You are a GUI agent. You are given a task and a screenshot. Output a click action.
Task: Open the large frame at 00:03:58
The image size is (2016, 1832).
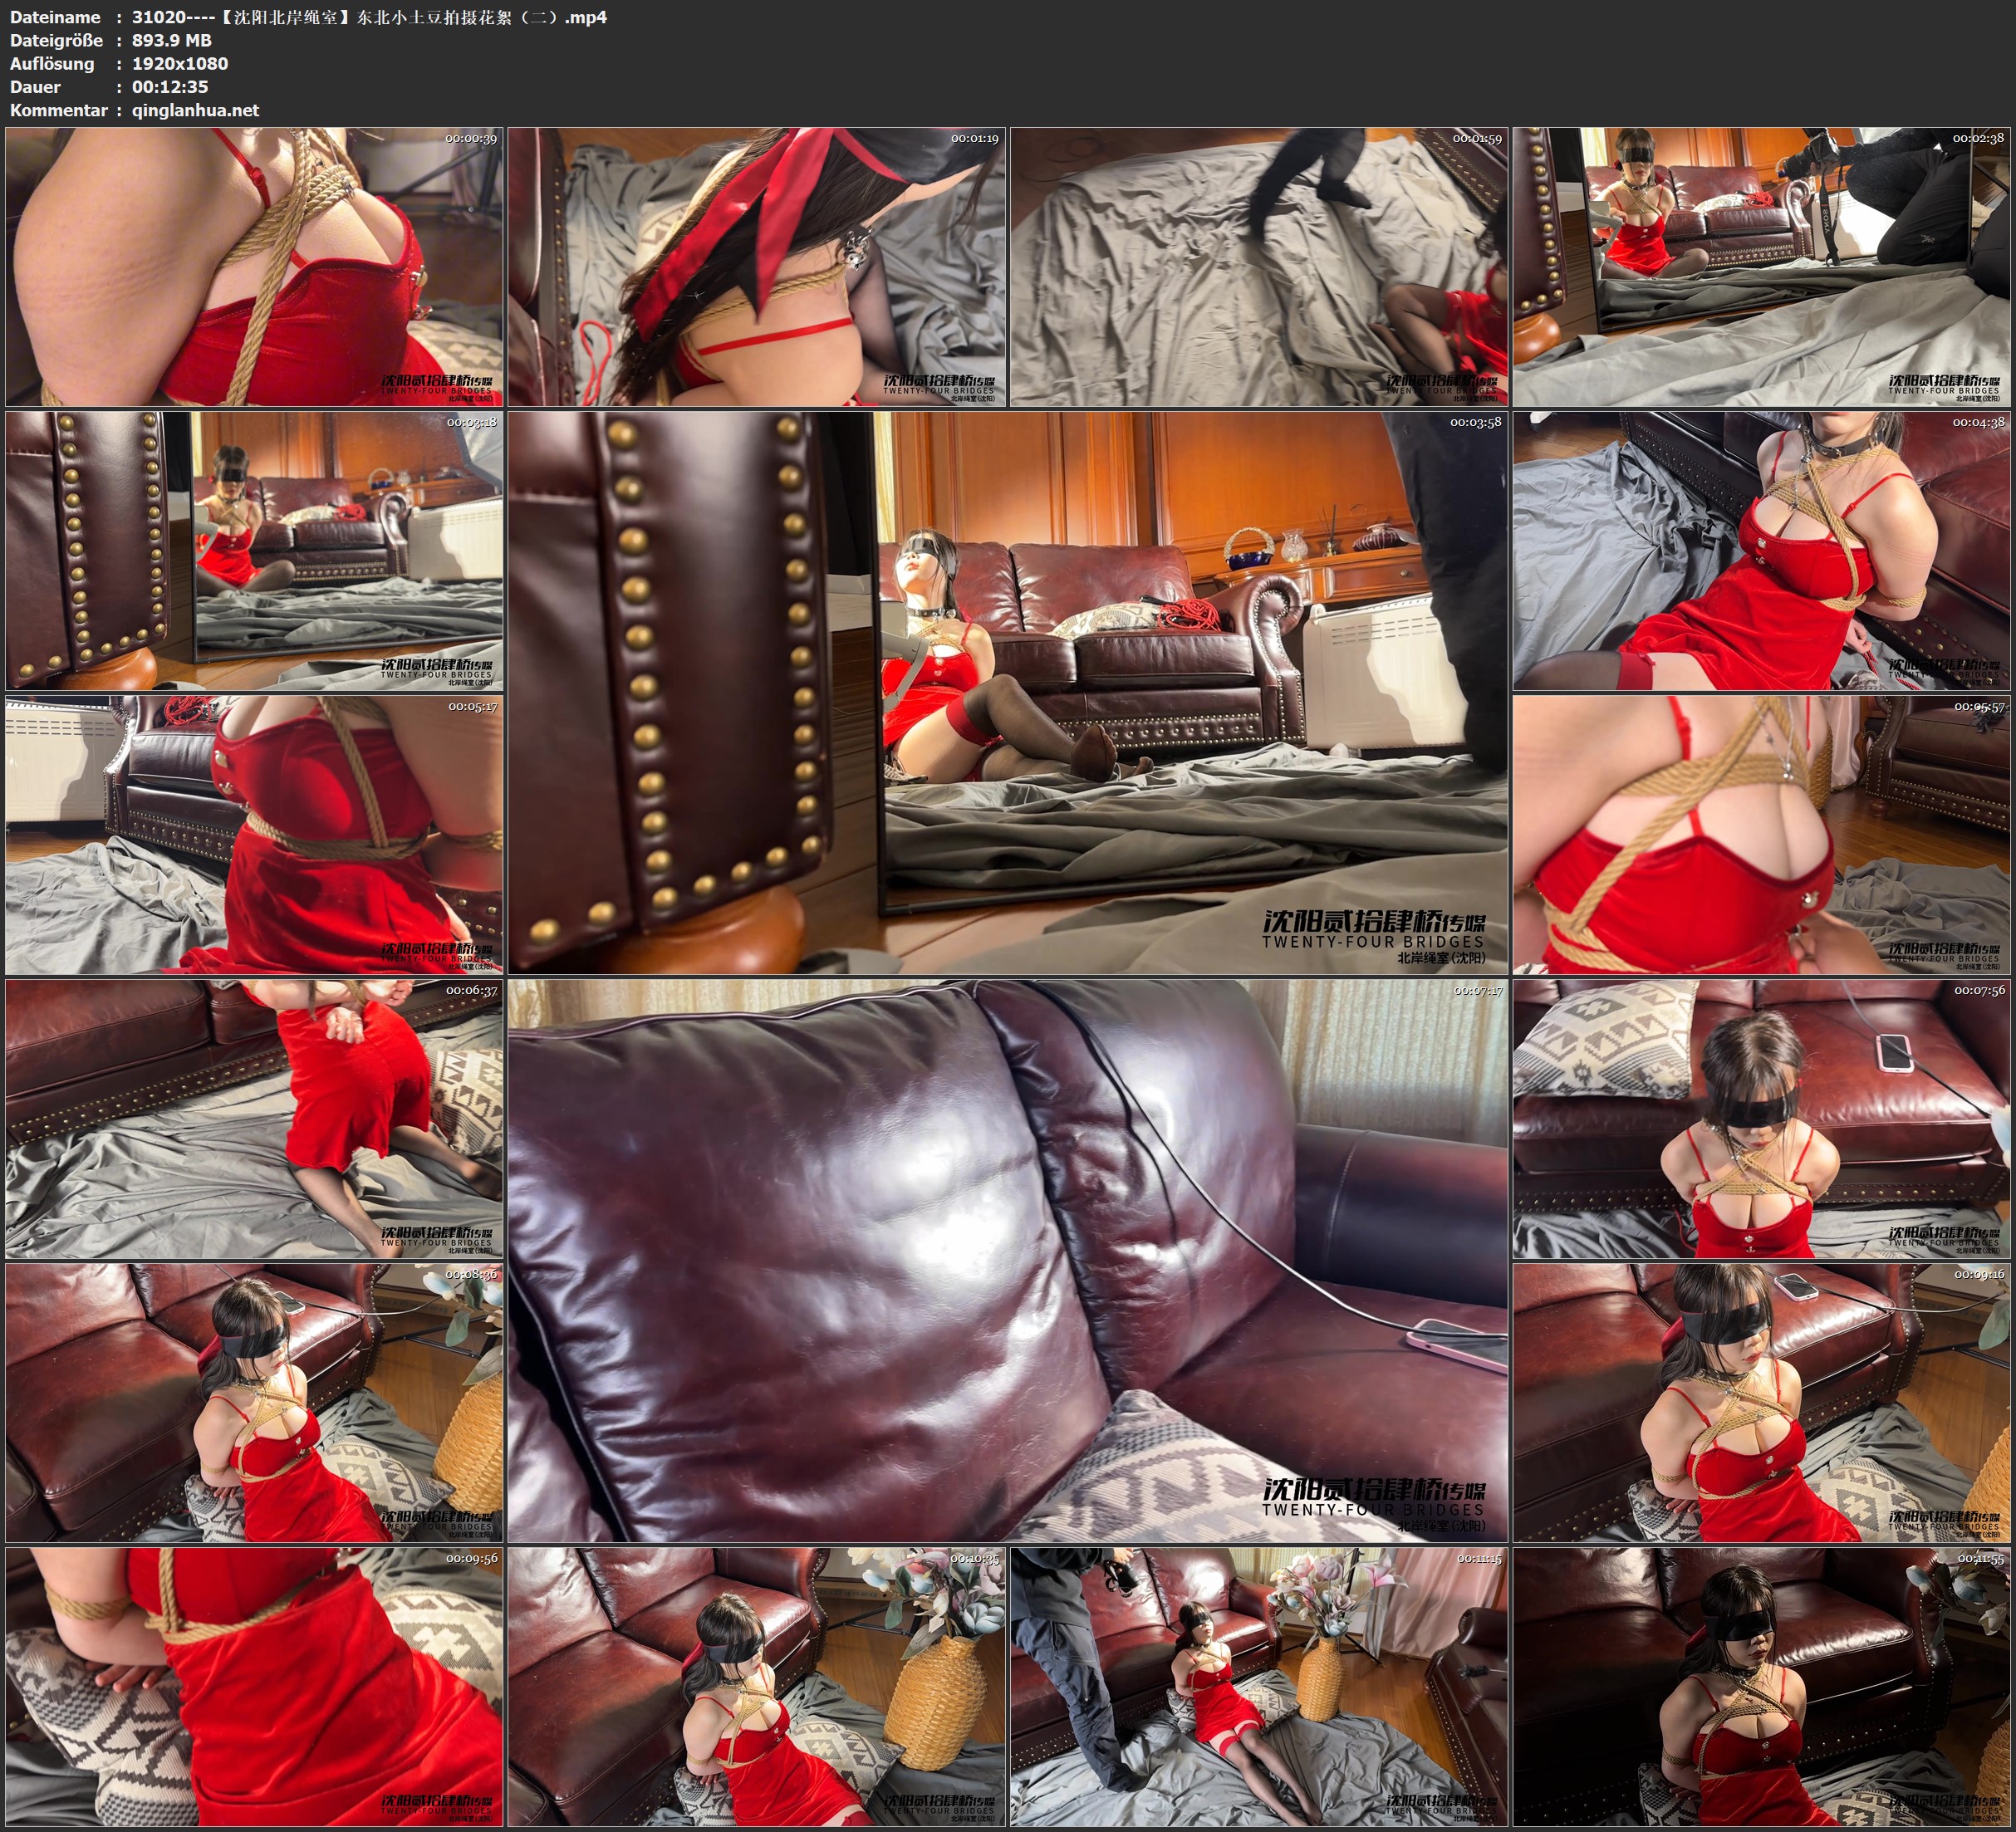1008,692
